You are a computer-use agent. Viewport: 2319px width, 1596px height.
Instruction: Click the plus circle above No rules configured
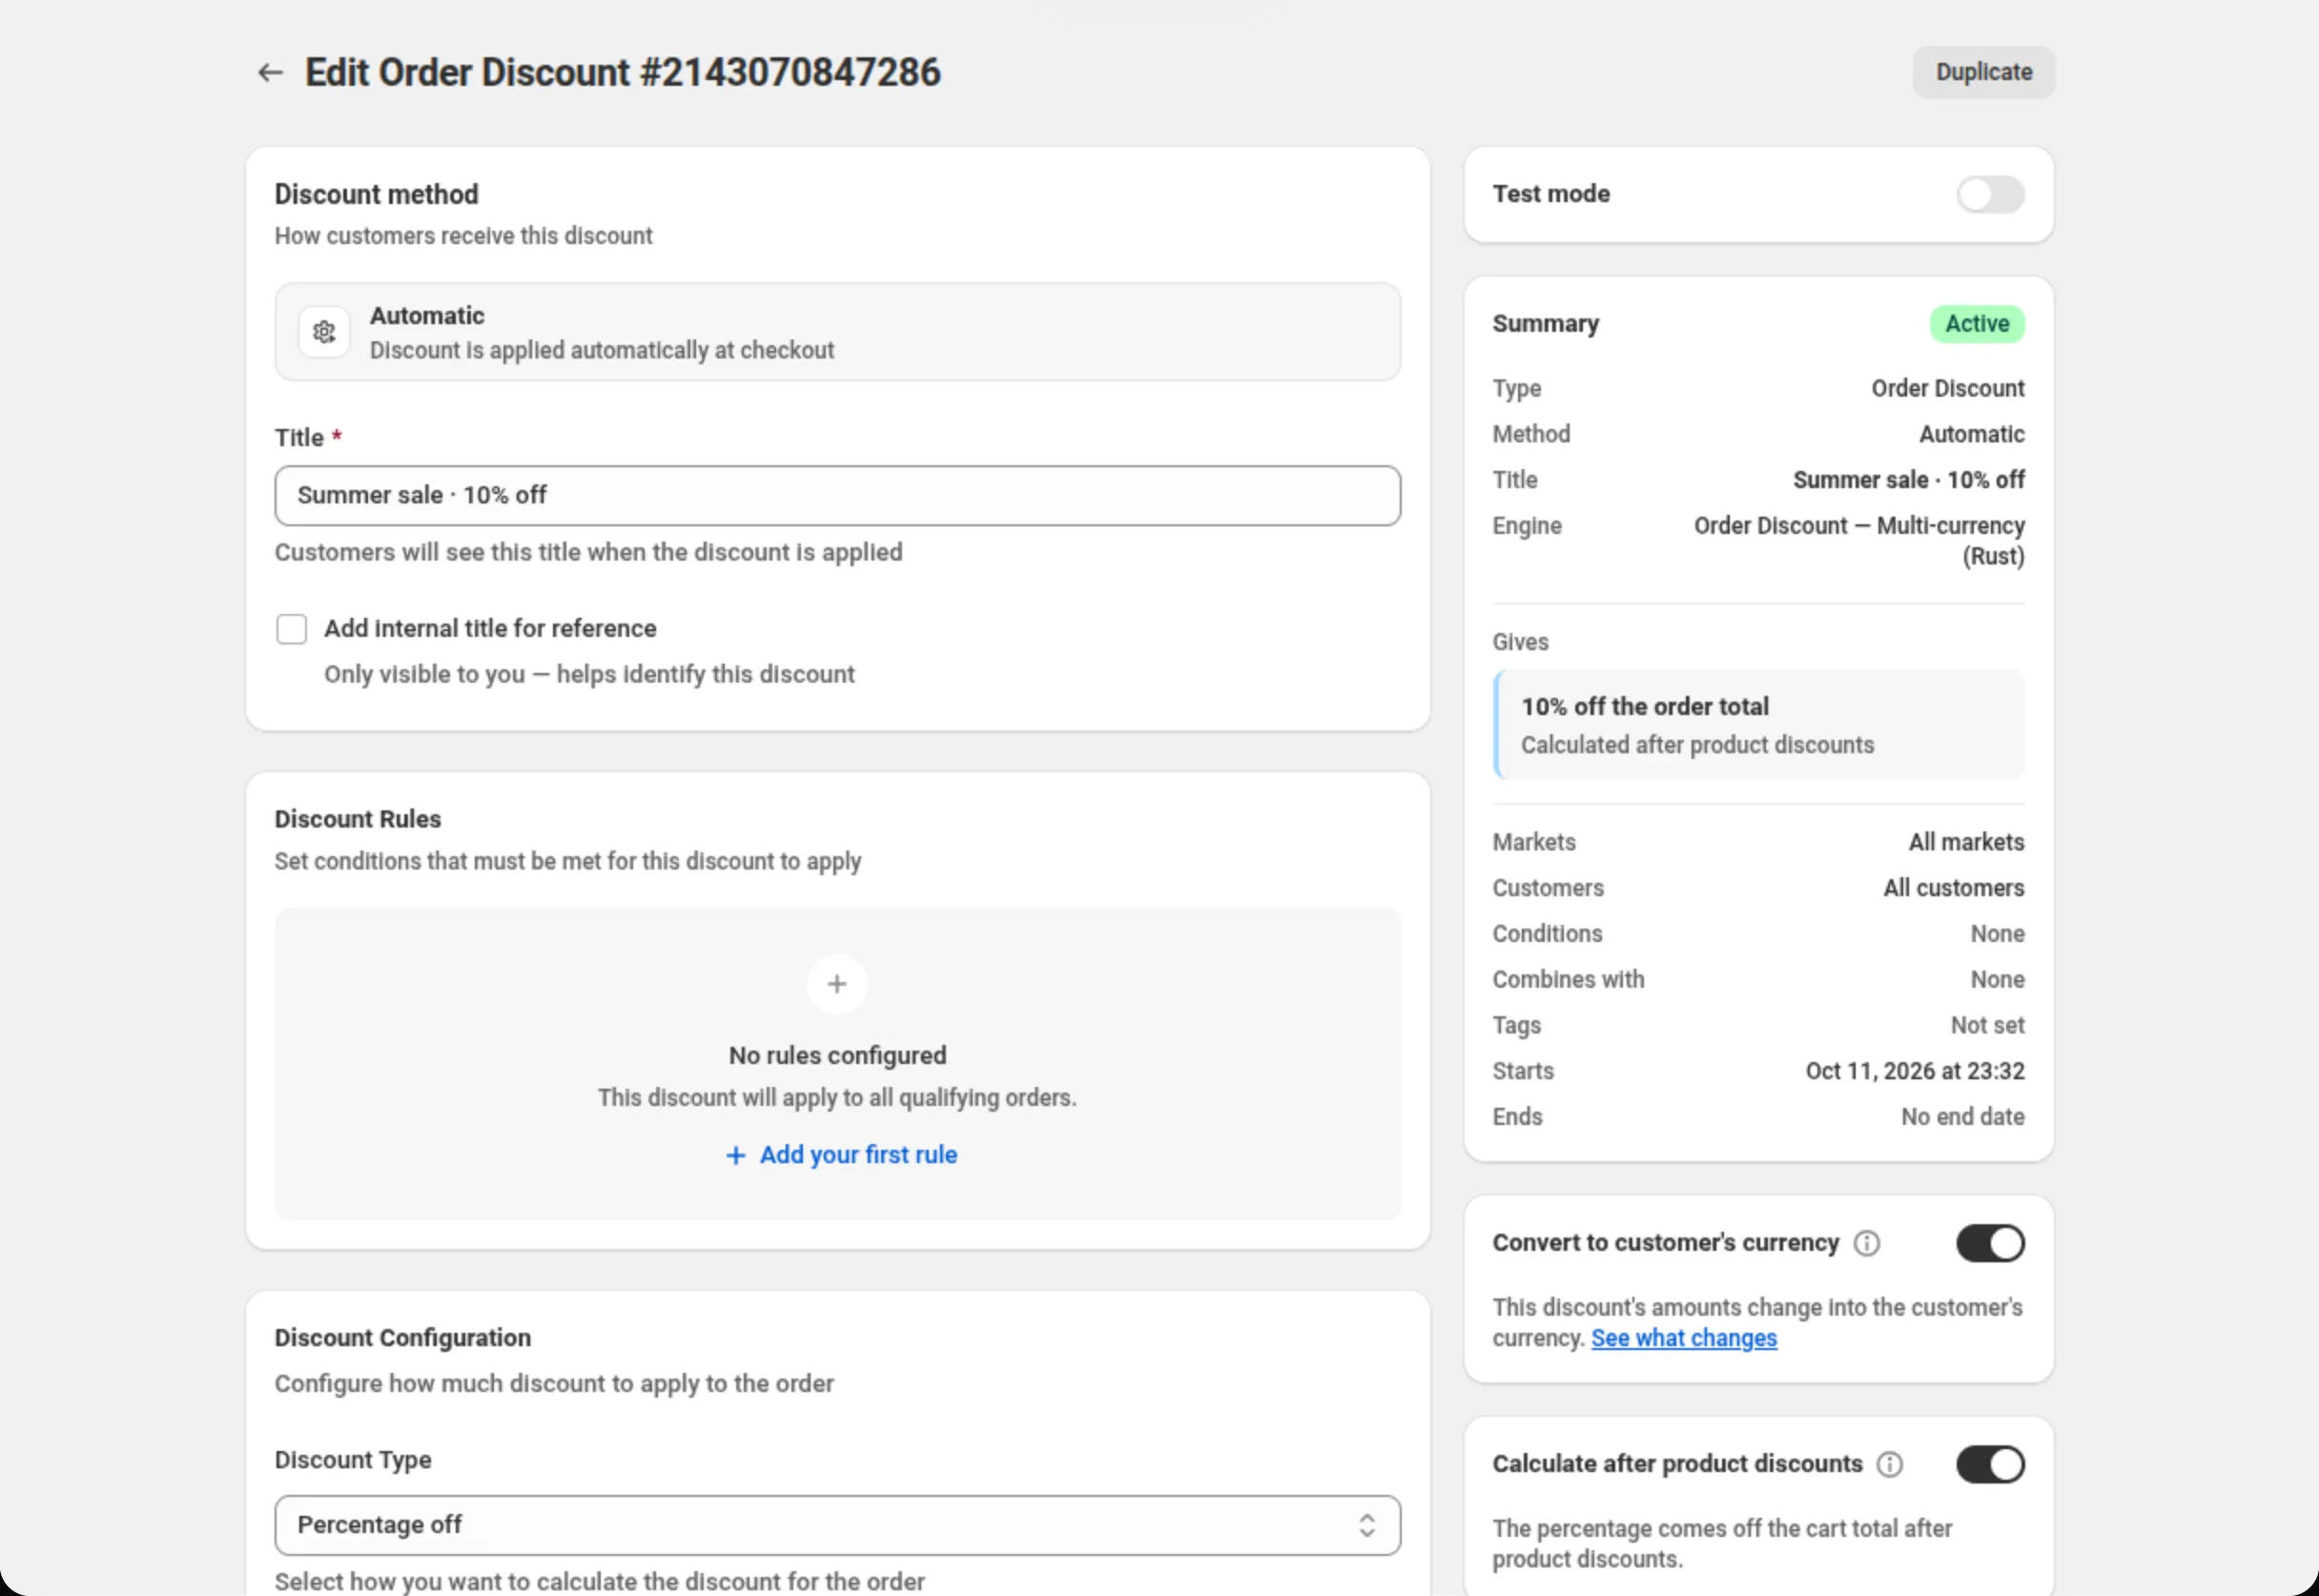tap(837, 984)
